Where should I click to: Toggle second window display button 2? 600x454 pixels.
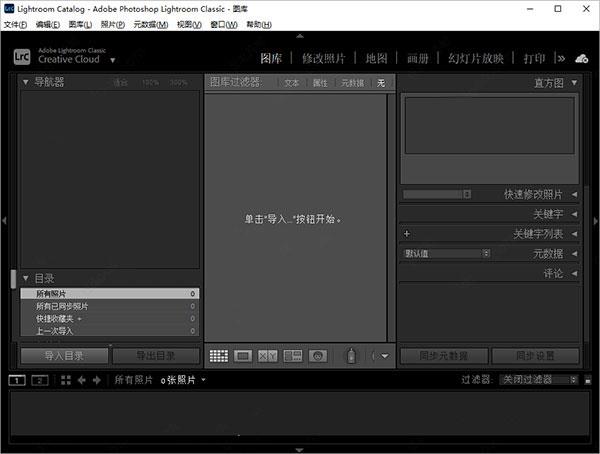point(40,380)
